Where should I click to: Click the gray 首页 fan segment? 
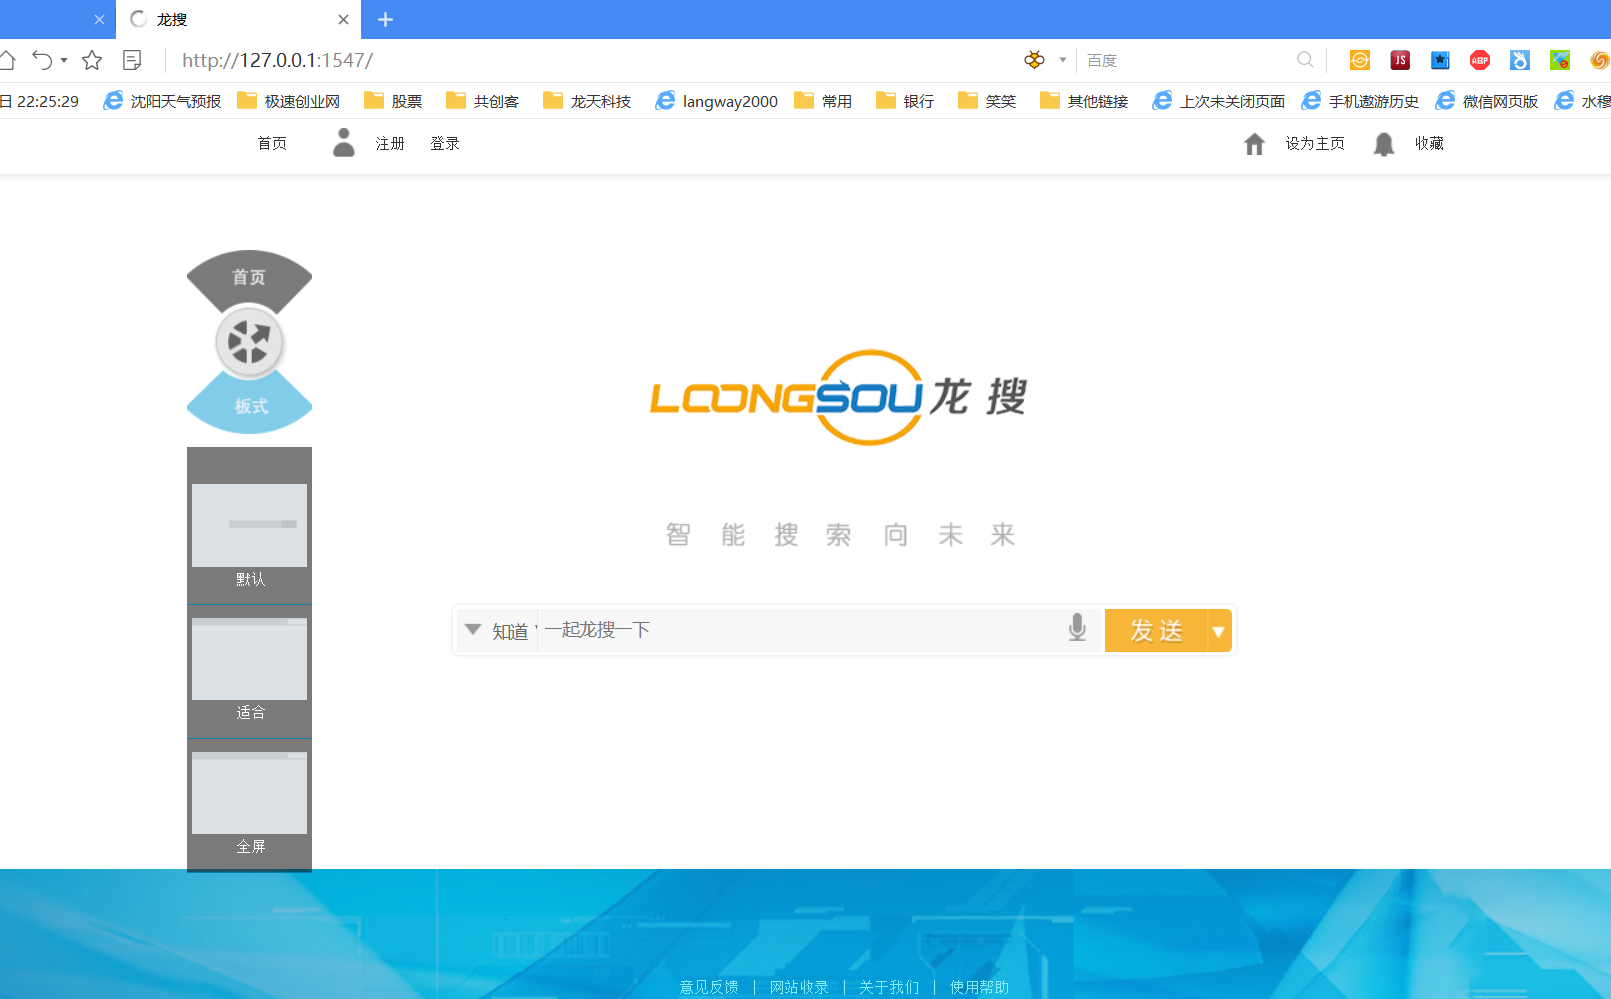coord(249,277)
